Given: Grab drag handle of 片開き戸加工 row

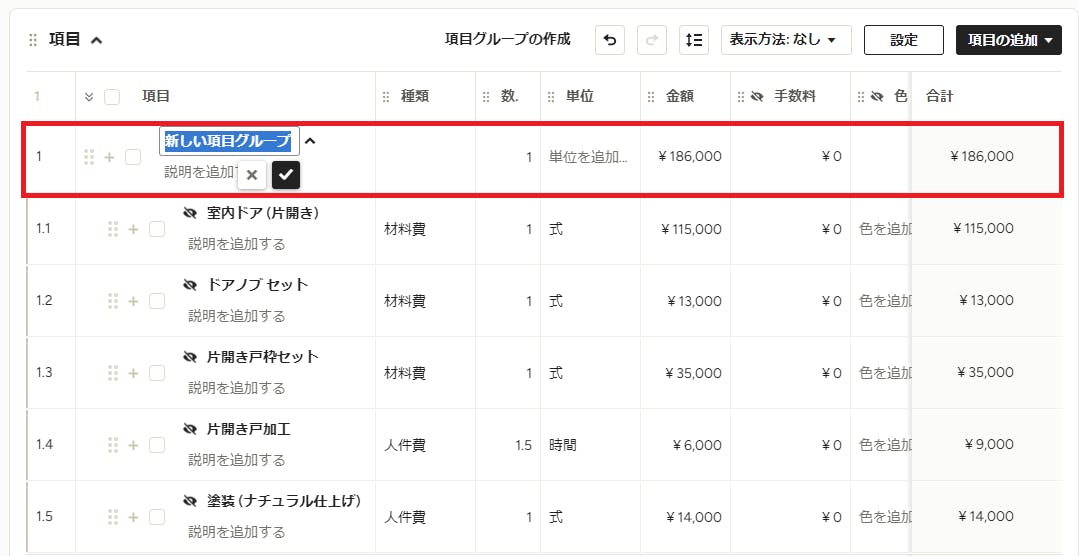Looking at the screenshot, I should point(114,445).
